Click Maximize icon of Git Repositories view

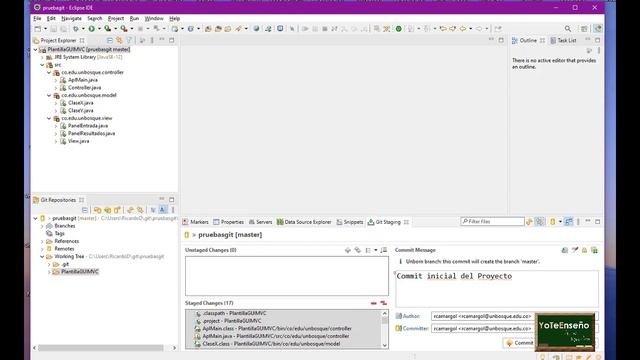(x=171, y=199)
